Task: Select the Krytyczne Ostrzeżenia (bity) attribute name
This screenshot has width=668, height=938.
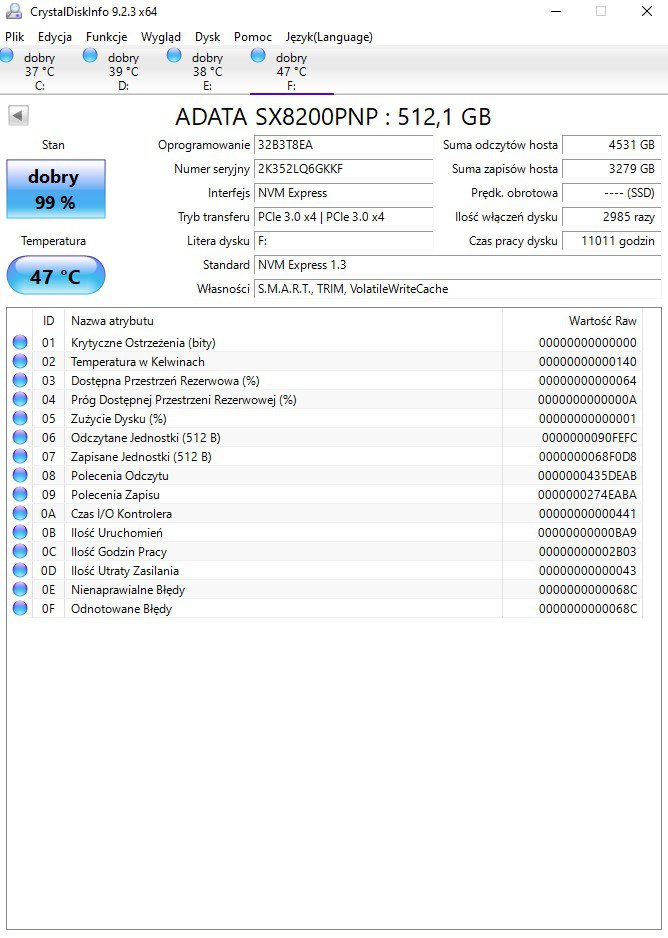Action: (143, 343)
